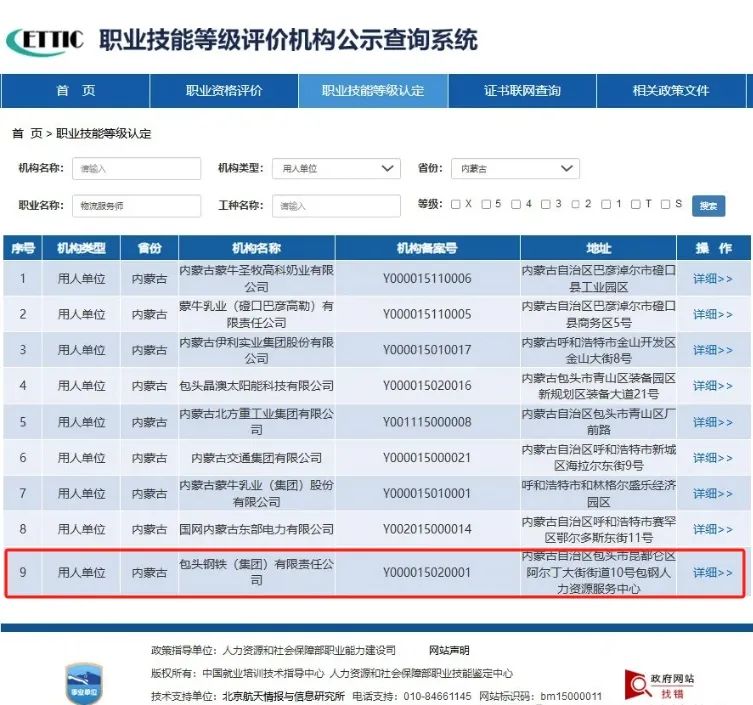The image size is (753, 705).
Task: Select the cell Y000015020001
Action: coord(427,572)
